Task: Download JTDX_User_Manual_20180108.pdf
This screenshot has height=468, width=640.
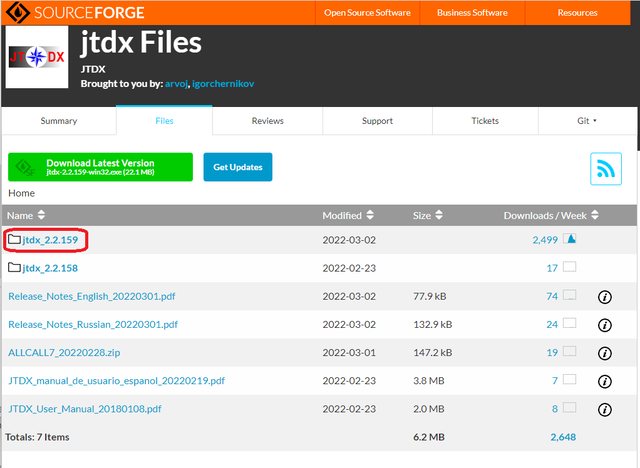Action: 85,409
